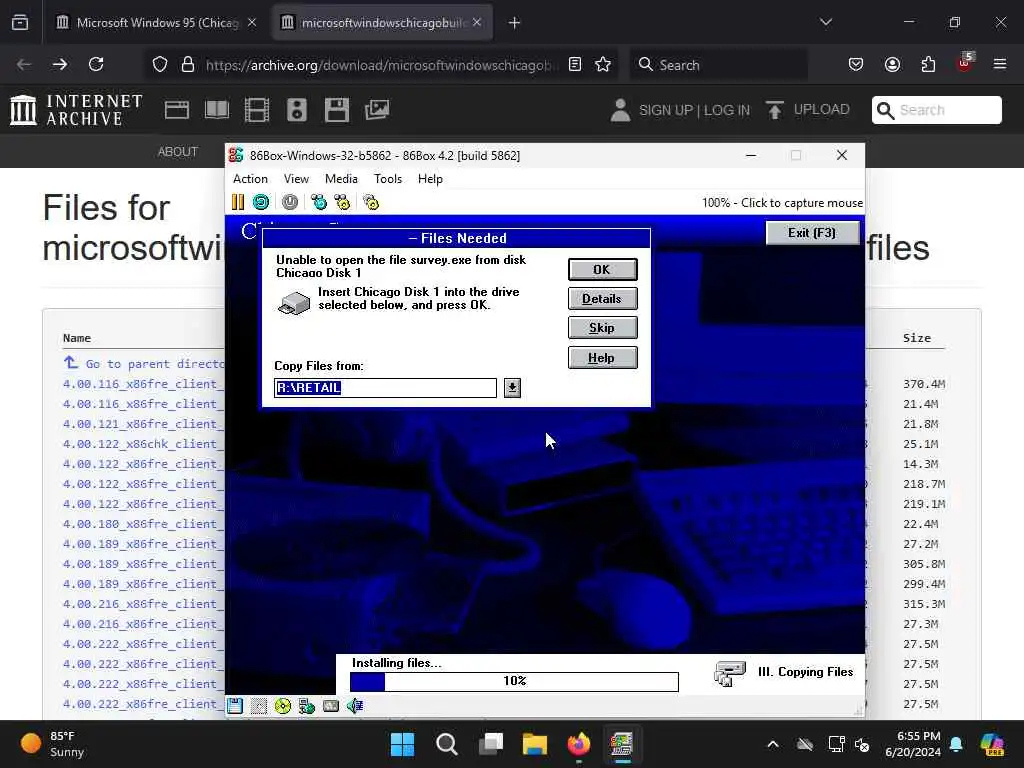Screen dimensions: 1024x768
Task: Click Internet Archive logo
Action: point(77,110)
